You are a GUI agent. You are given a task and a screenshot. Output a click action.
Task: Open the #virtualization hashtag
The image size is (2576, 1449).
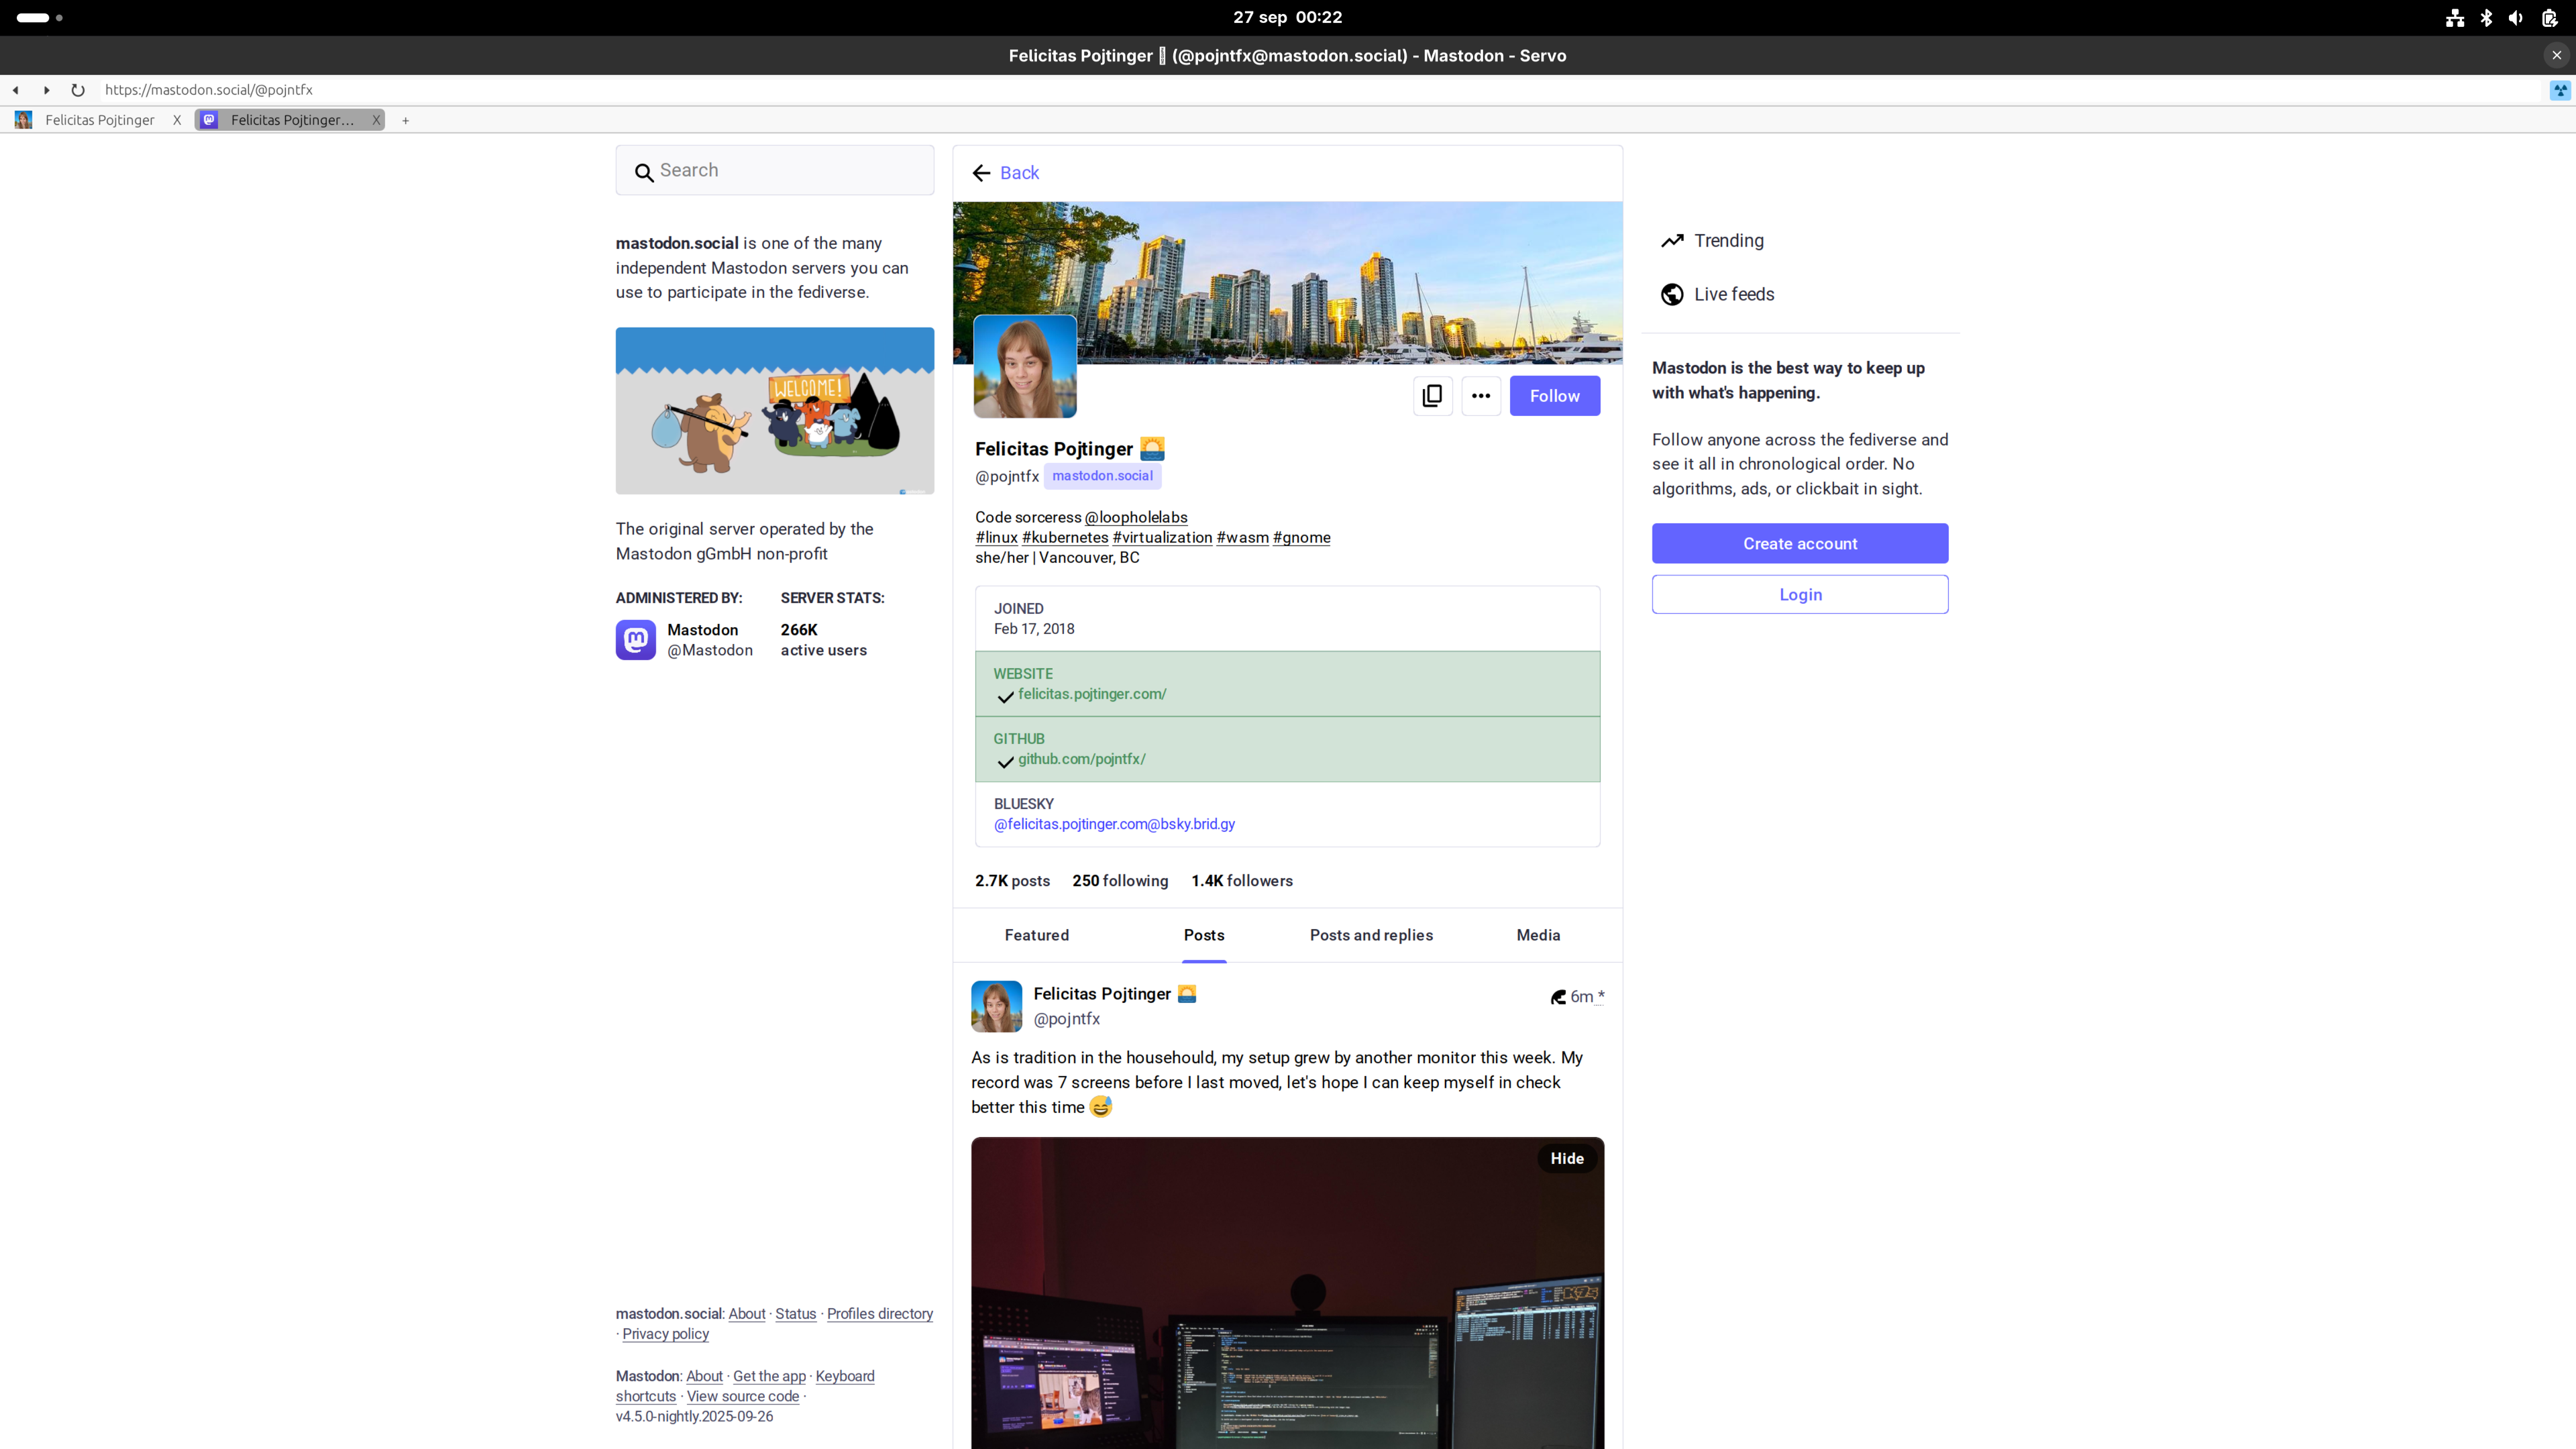point(1162,537)
